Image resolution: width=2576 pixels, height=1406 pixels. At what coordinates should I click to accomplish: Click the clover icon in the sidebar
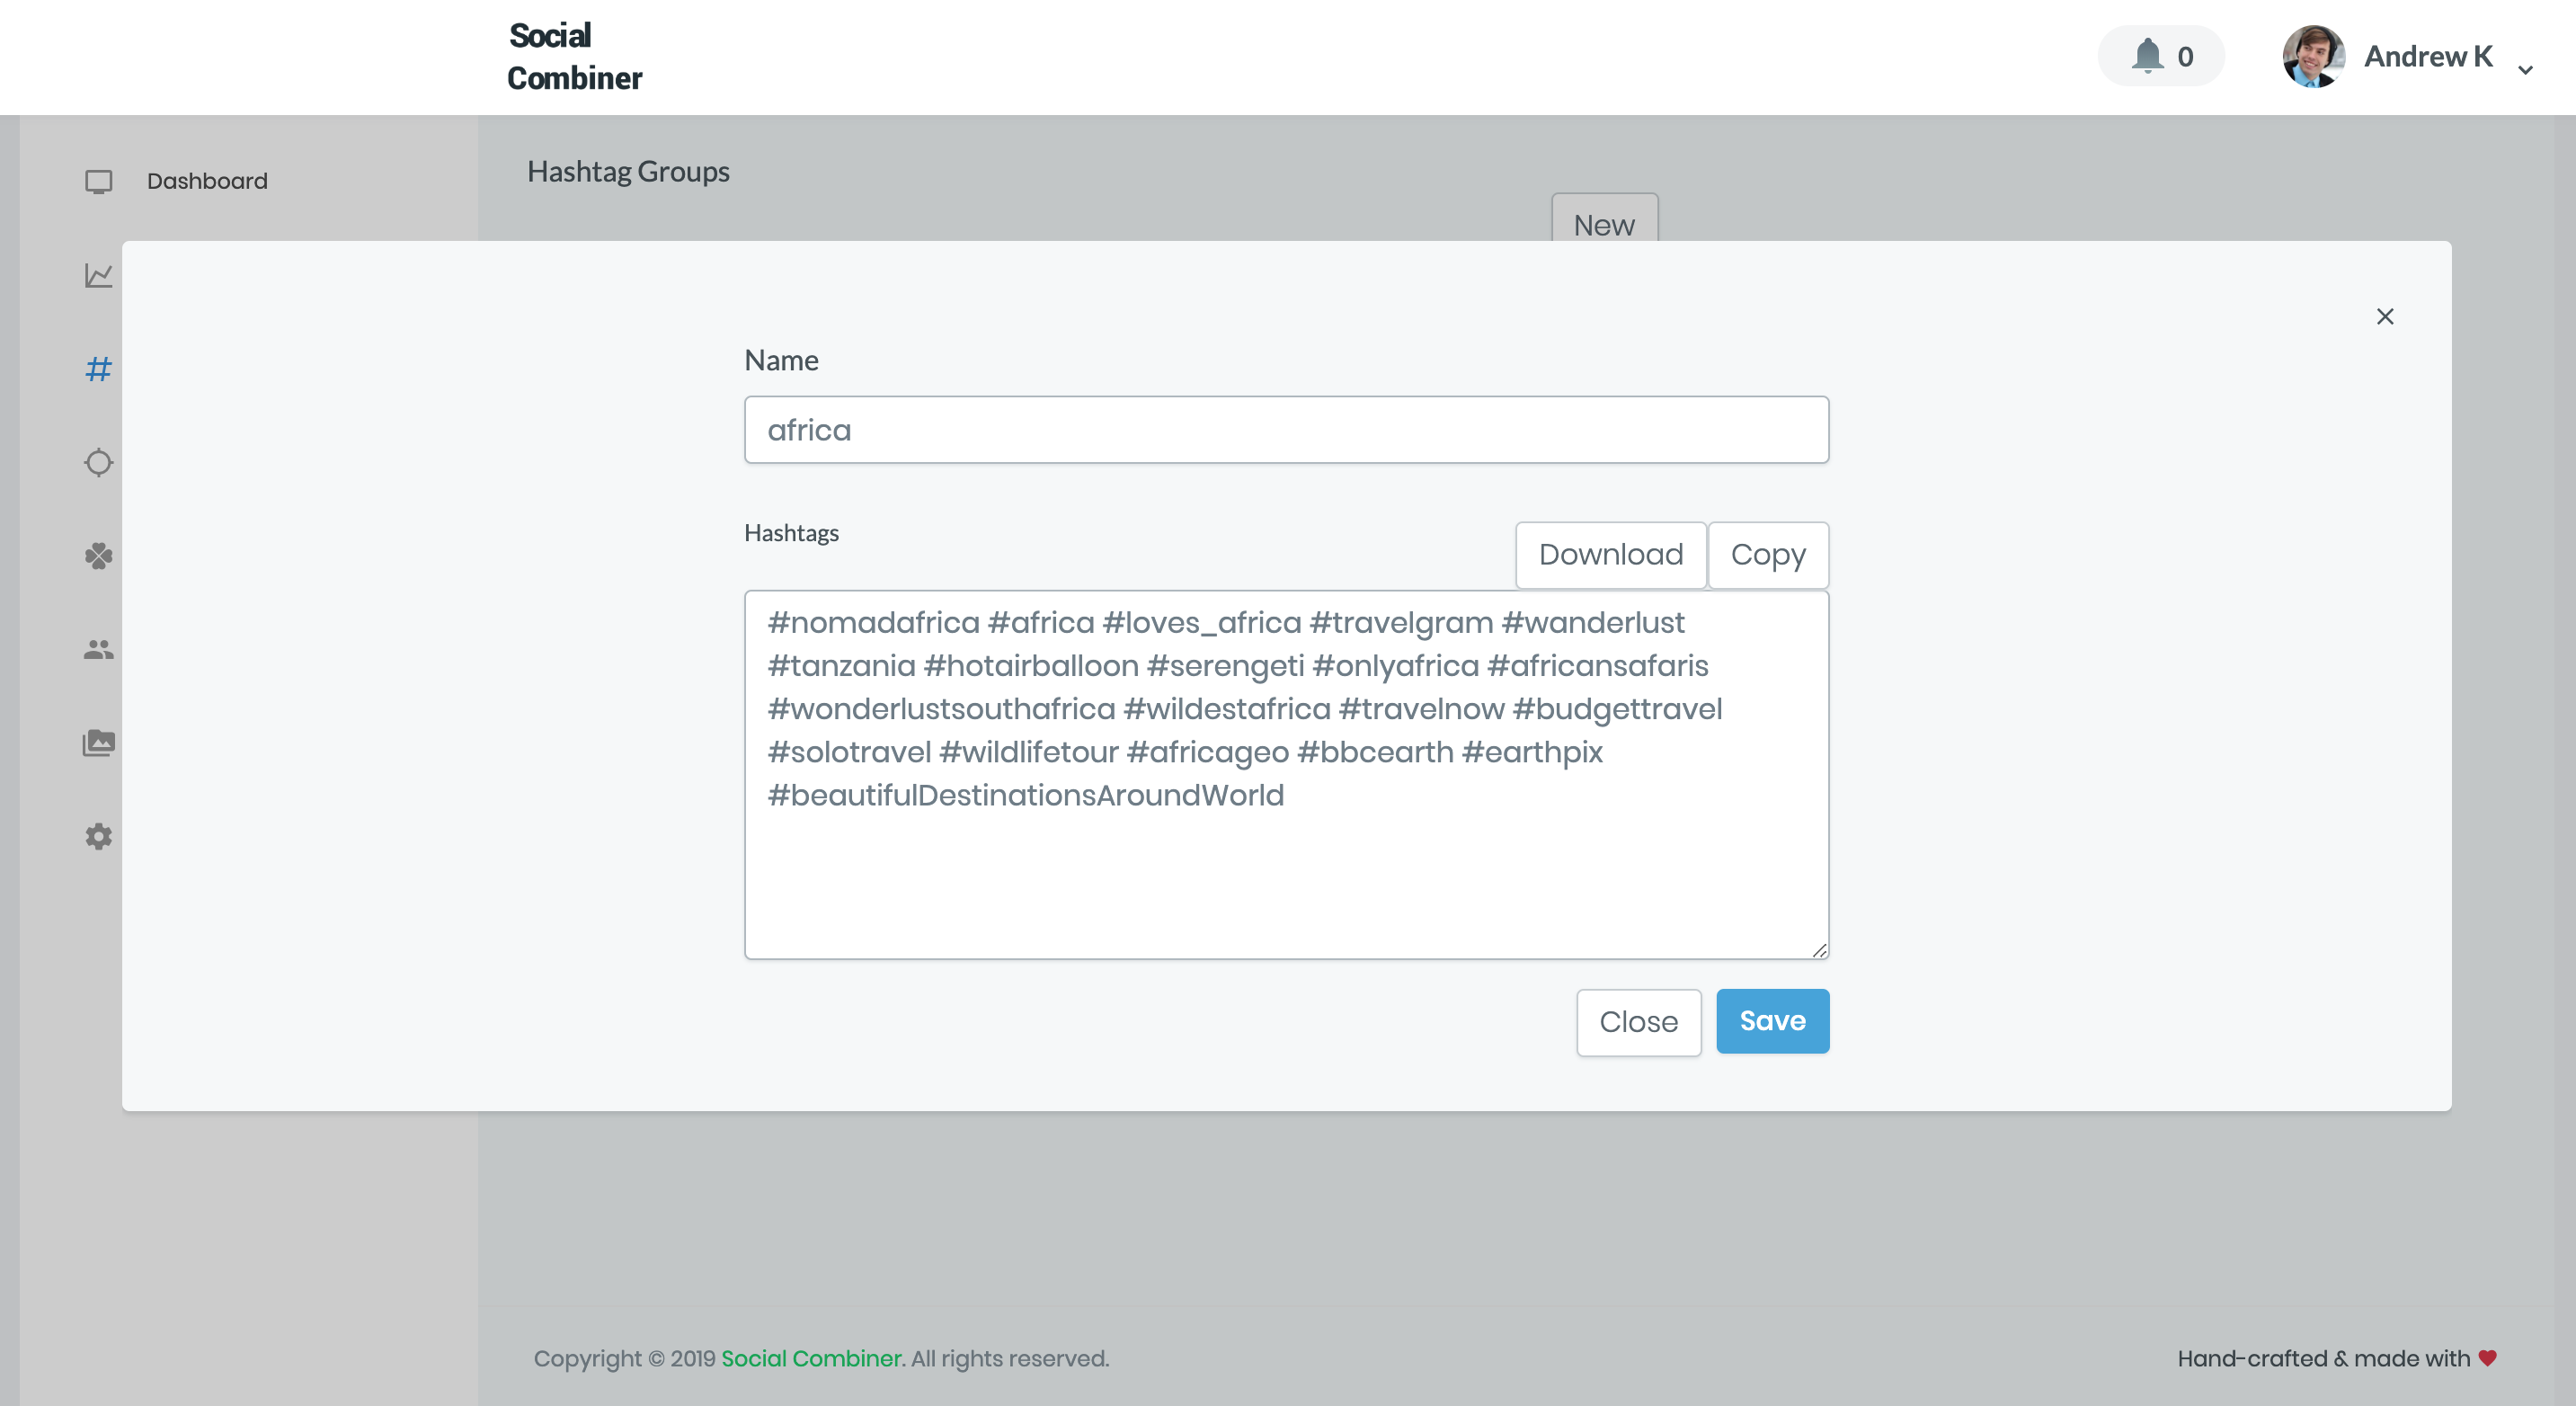97,556
